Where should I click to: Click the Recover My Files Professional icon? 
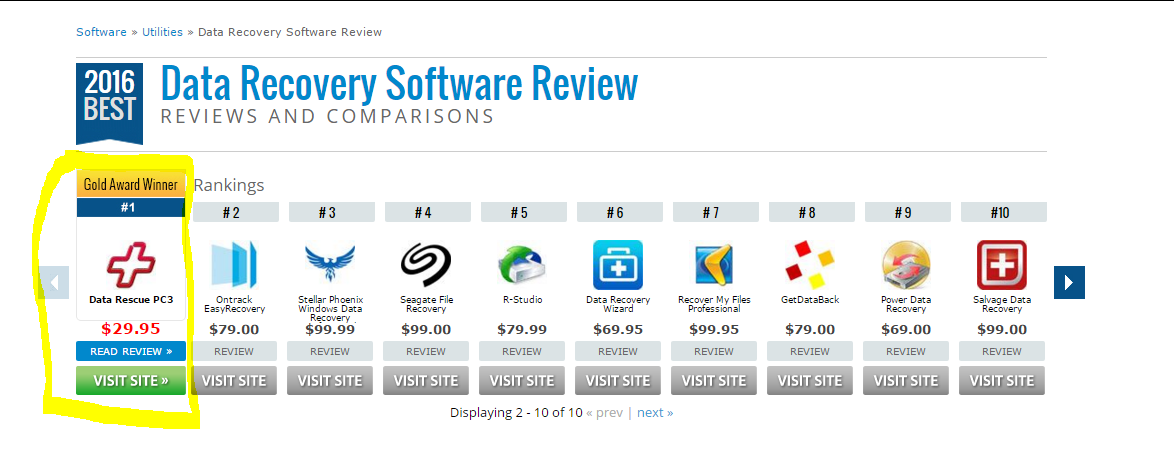(x=714, y=265)
